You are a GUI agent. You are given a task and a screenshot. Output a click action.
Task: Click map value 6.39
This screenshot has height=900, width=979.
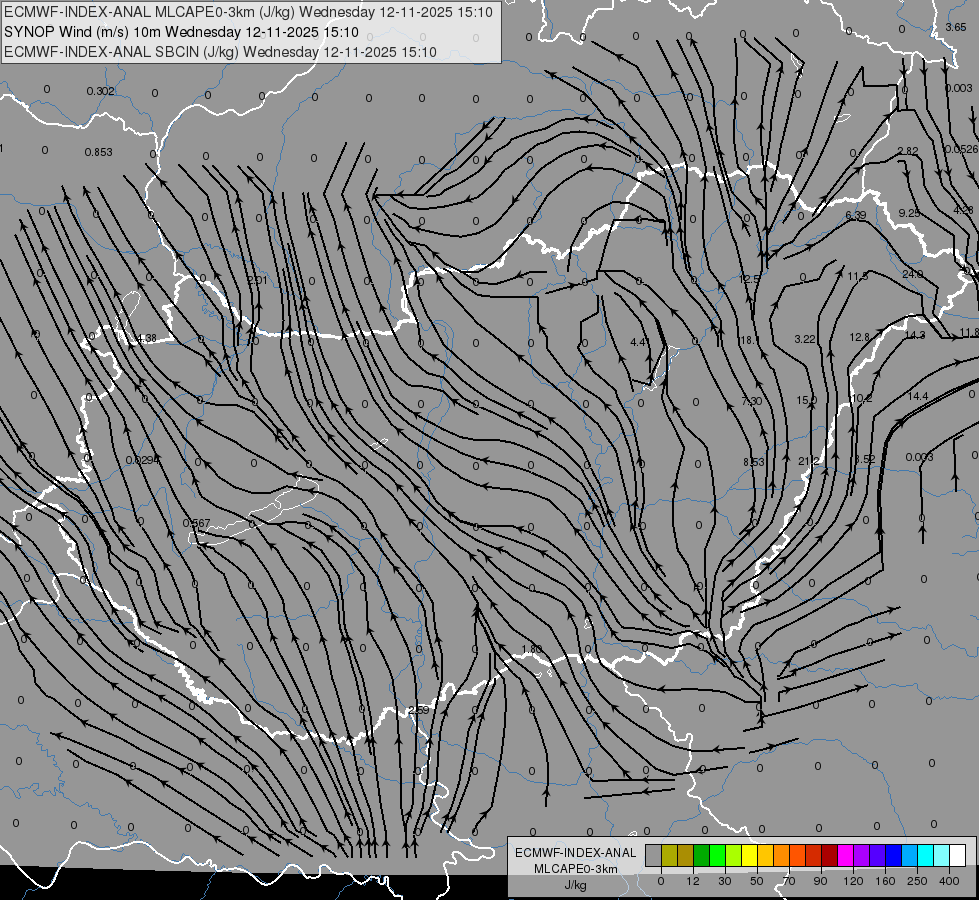coord(856,215)
